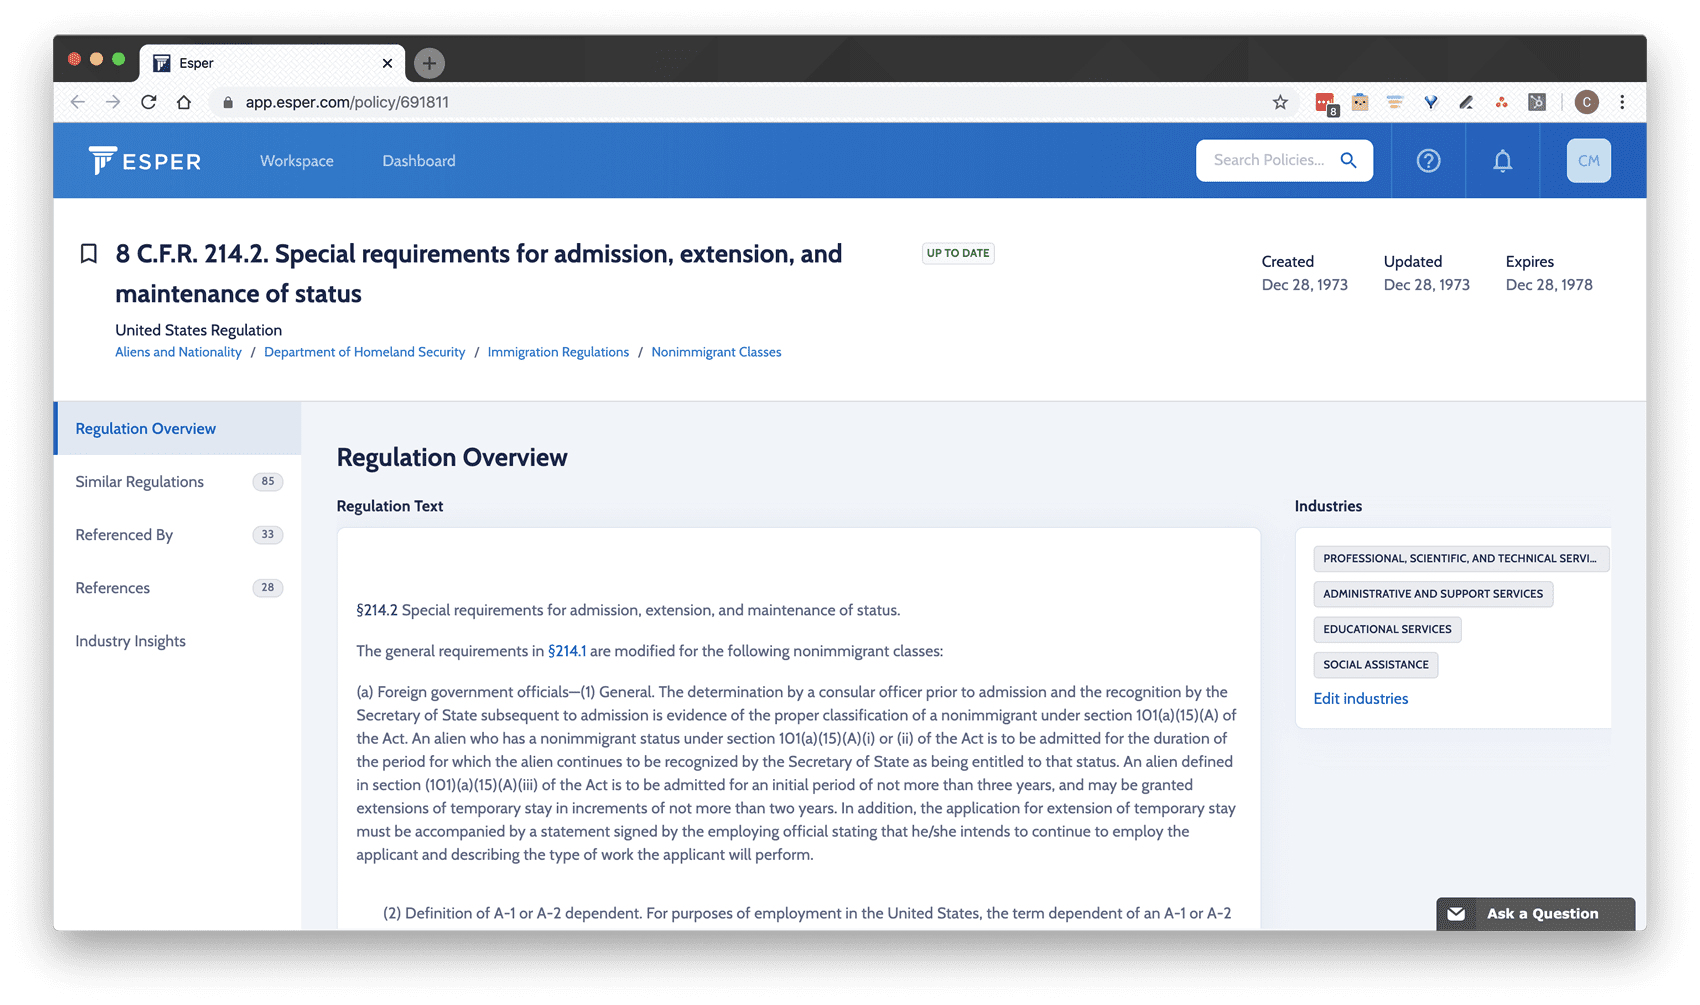Click the Esper logo
The height and width of the screenshot is (1005, 1700).
145,160
